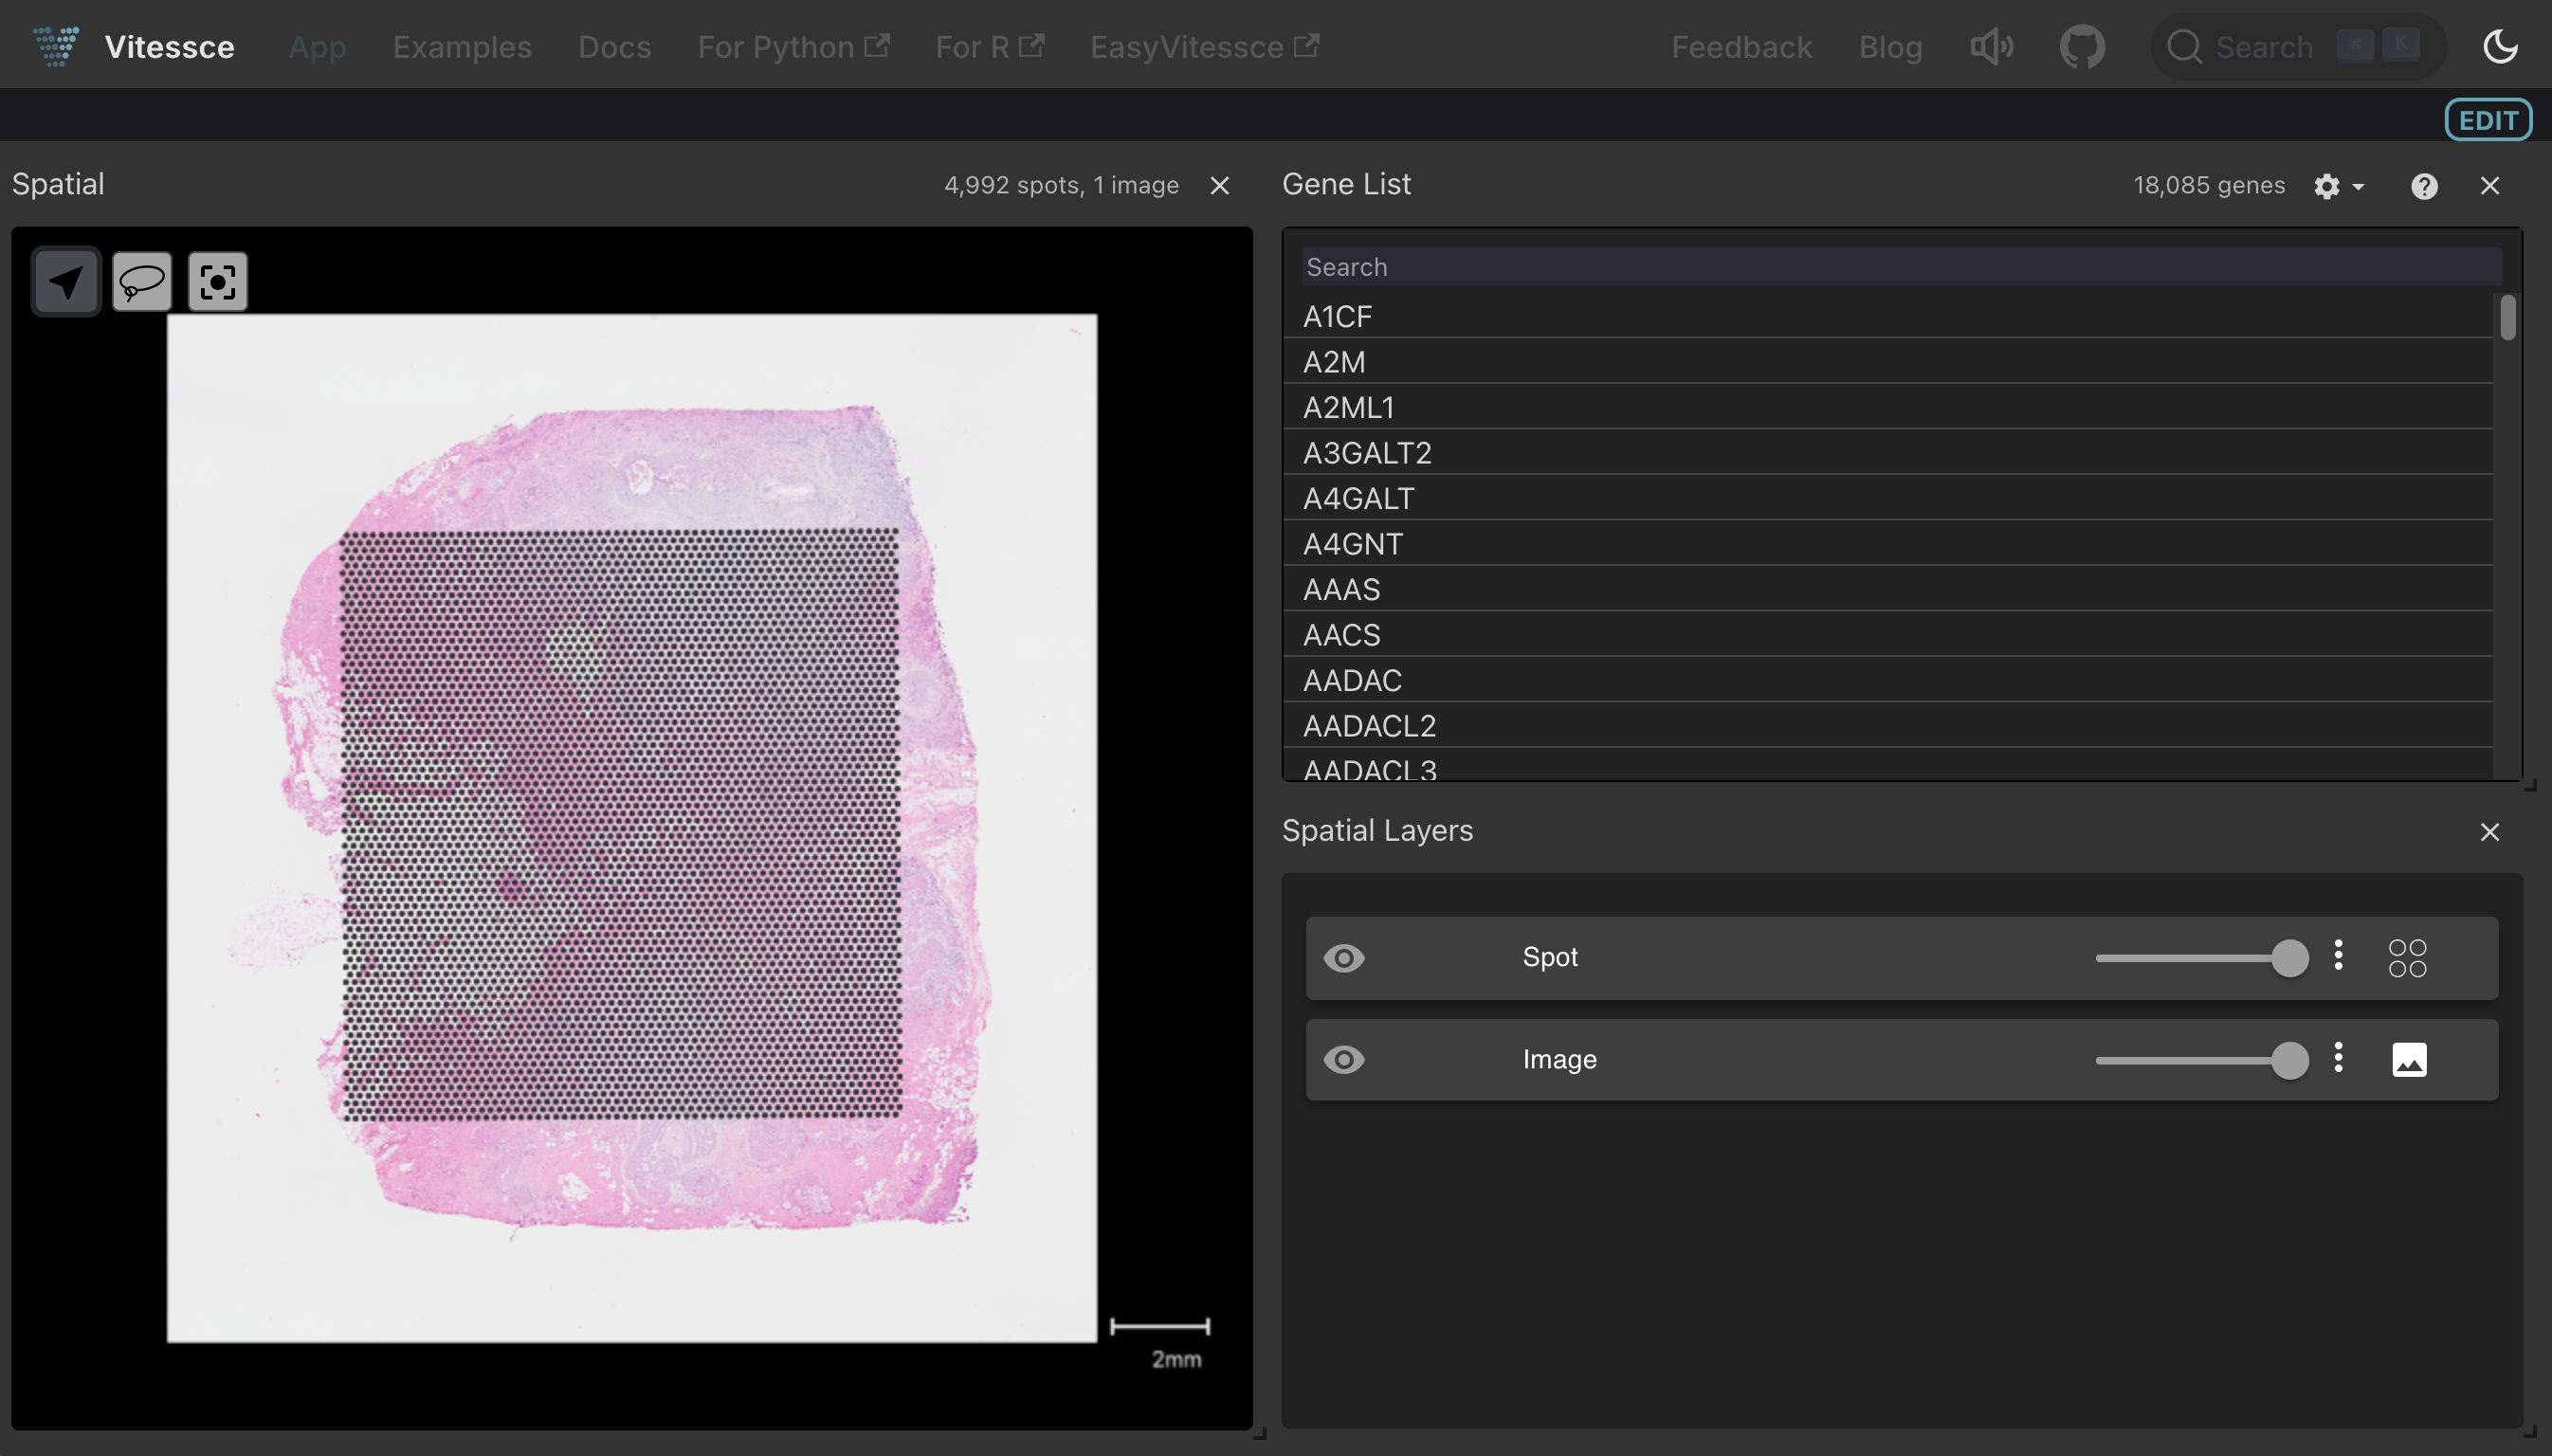
Task: Open the Gene List help icon
Action: 2423,186
